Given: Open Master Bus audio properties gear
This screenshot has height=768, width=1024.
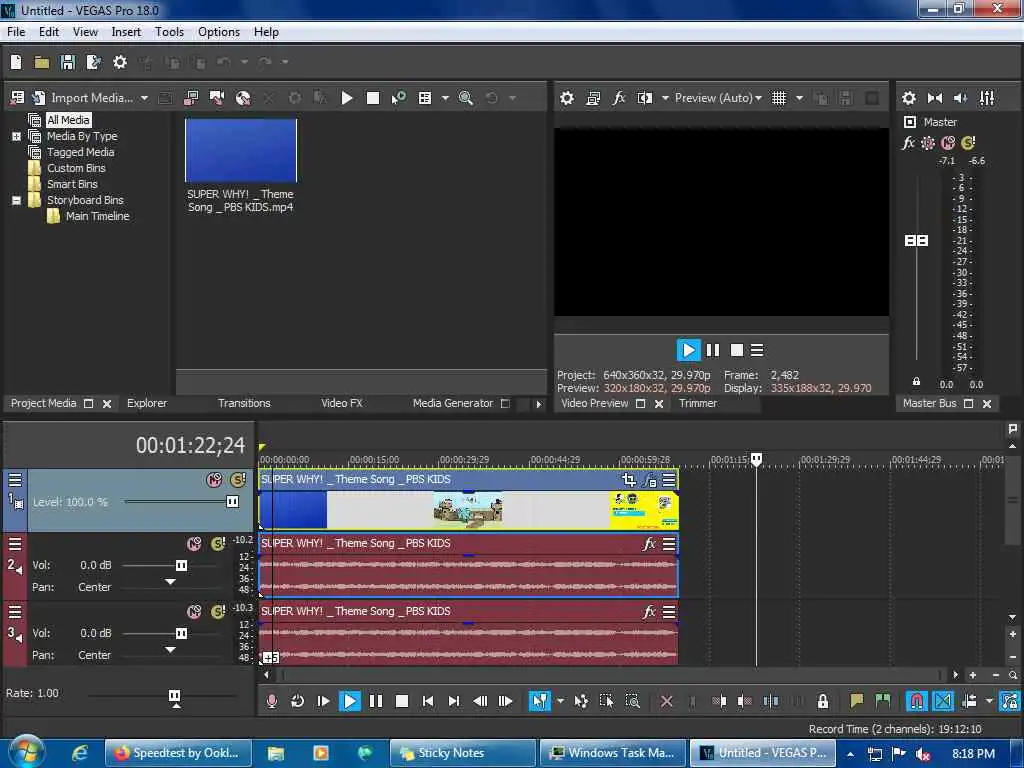Looking at the screenshot, I should coord(908,98).
